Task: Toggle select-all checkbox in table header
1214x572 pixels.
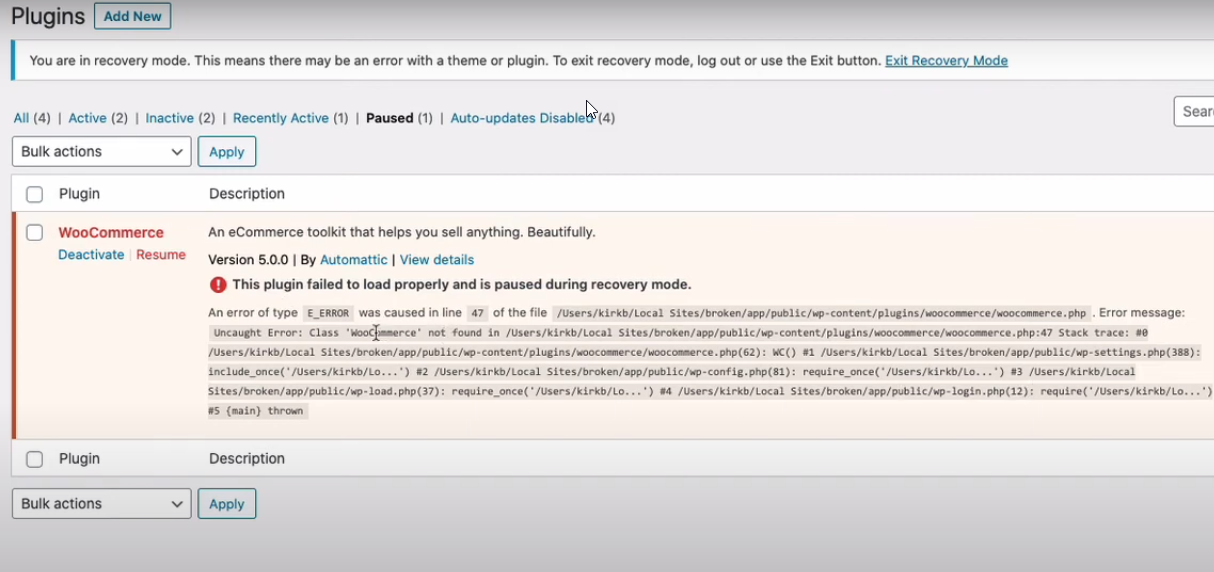Action: pos(35,194)
